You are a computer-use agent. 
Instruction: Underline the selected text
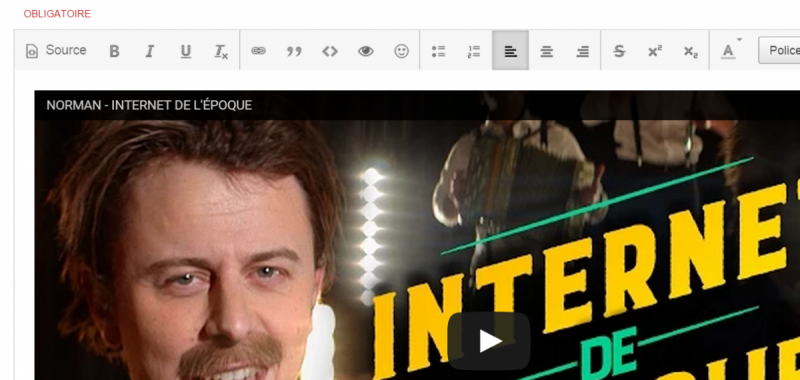click(x=186, y=50)
